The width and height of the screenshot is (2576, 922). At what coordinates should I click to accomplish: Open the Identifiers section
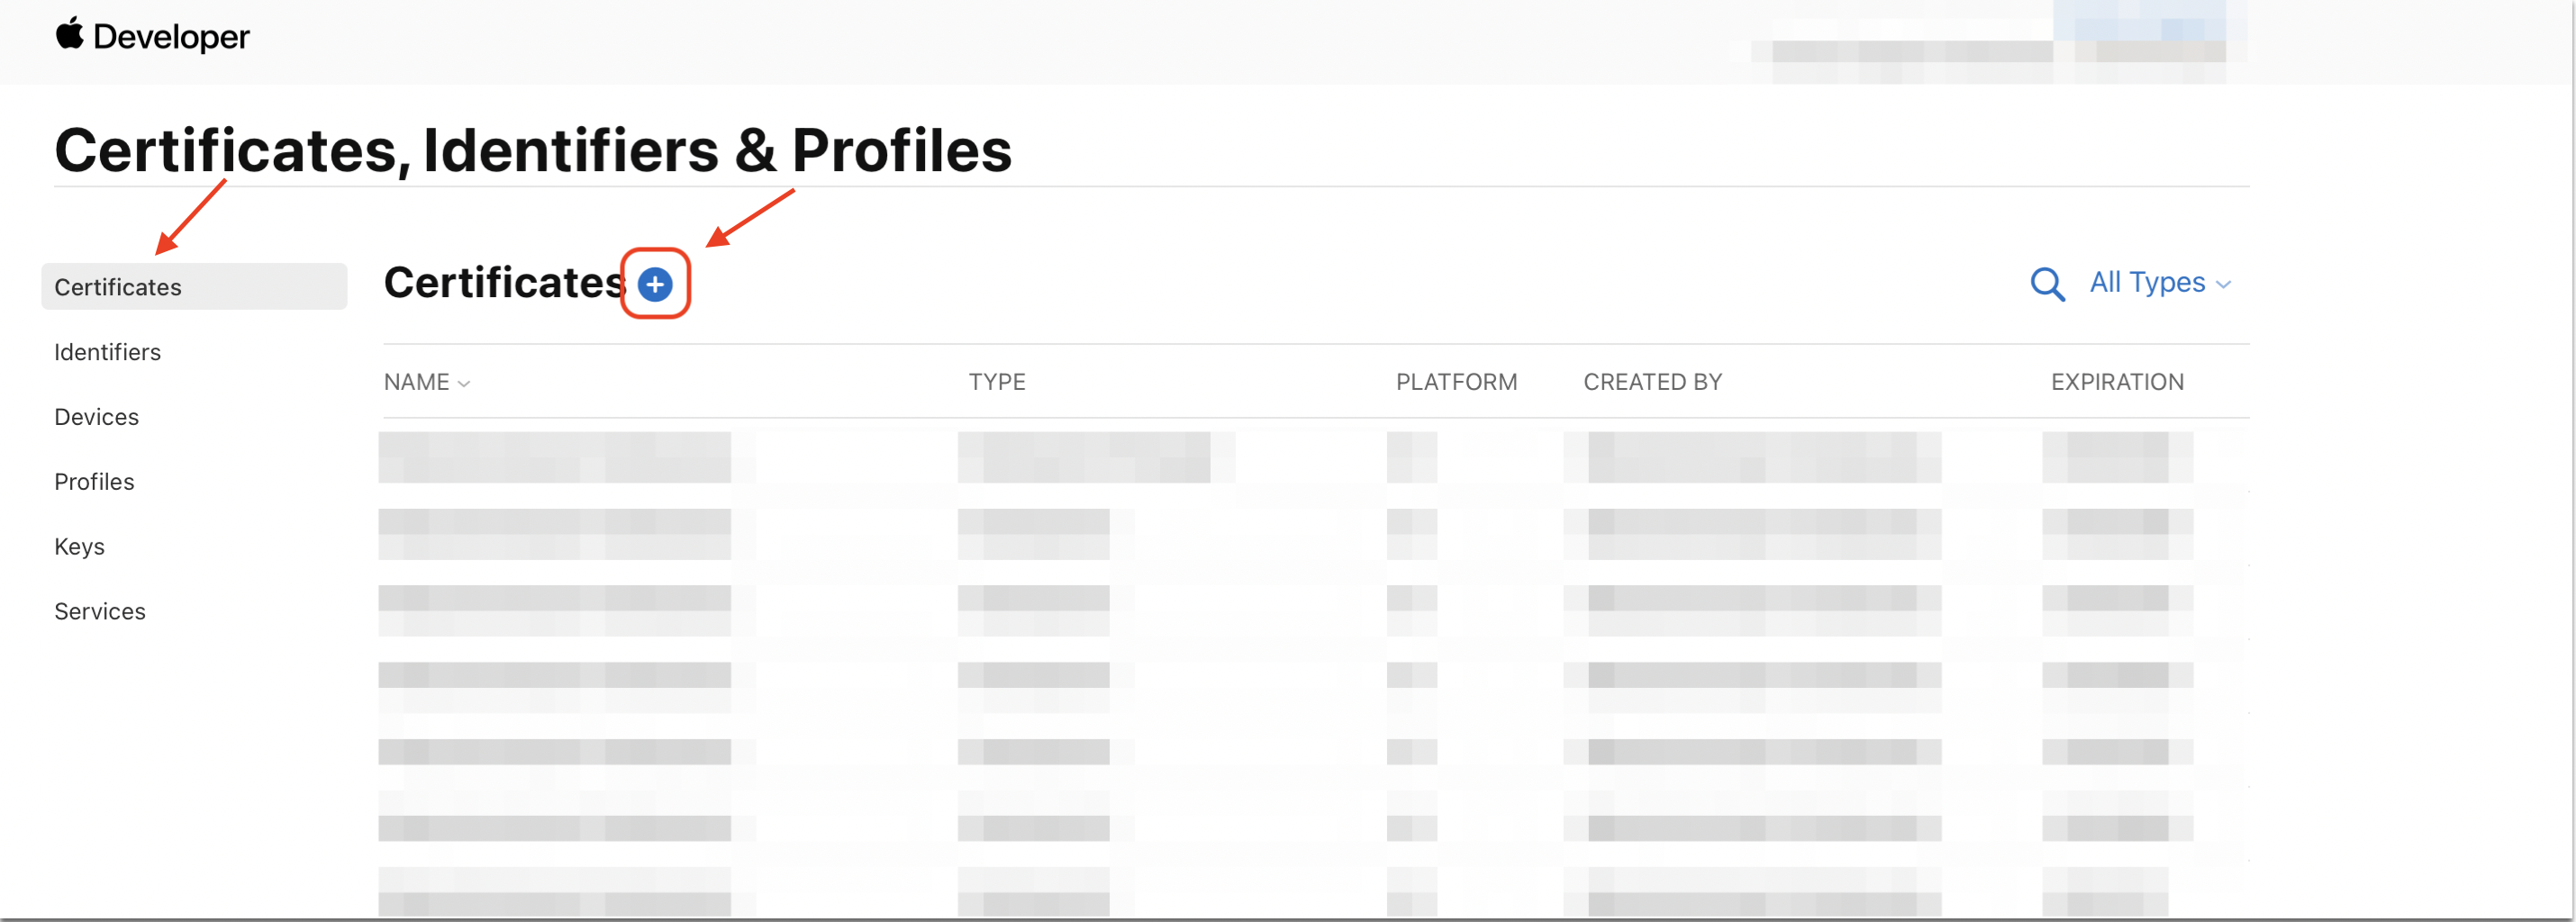click(x=107, y=352)
